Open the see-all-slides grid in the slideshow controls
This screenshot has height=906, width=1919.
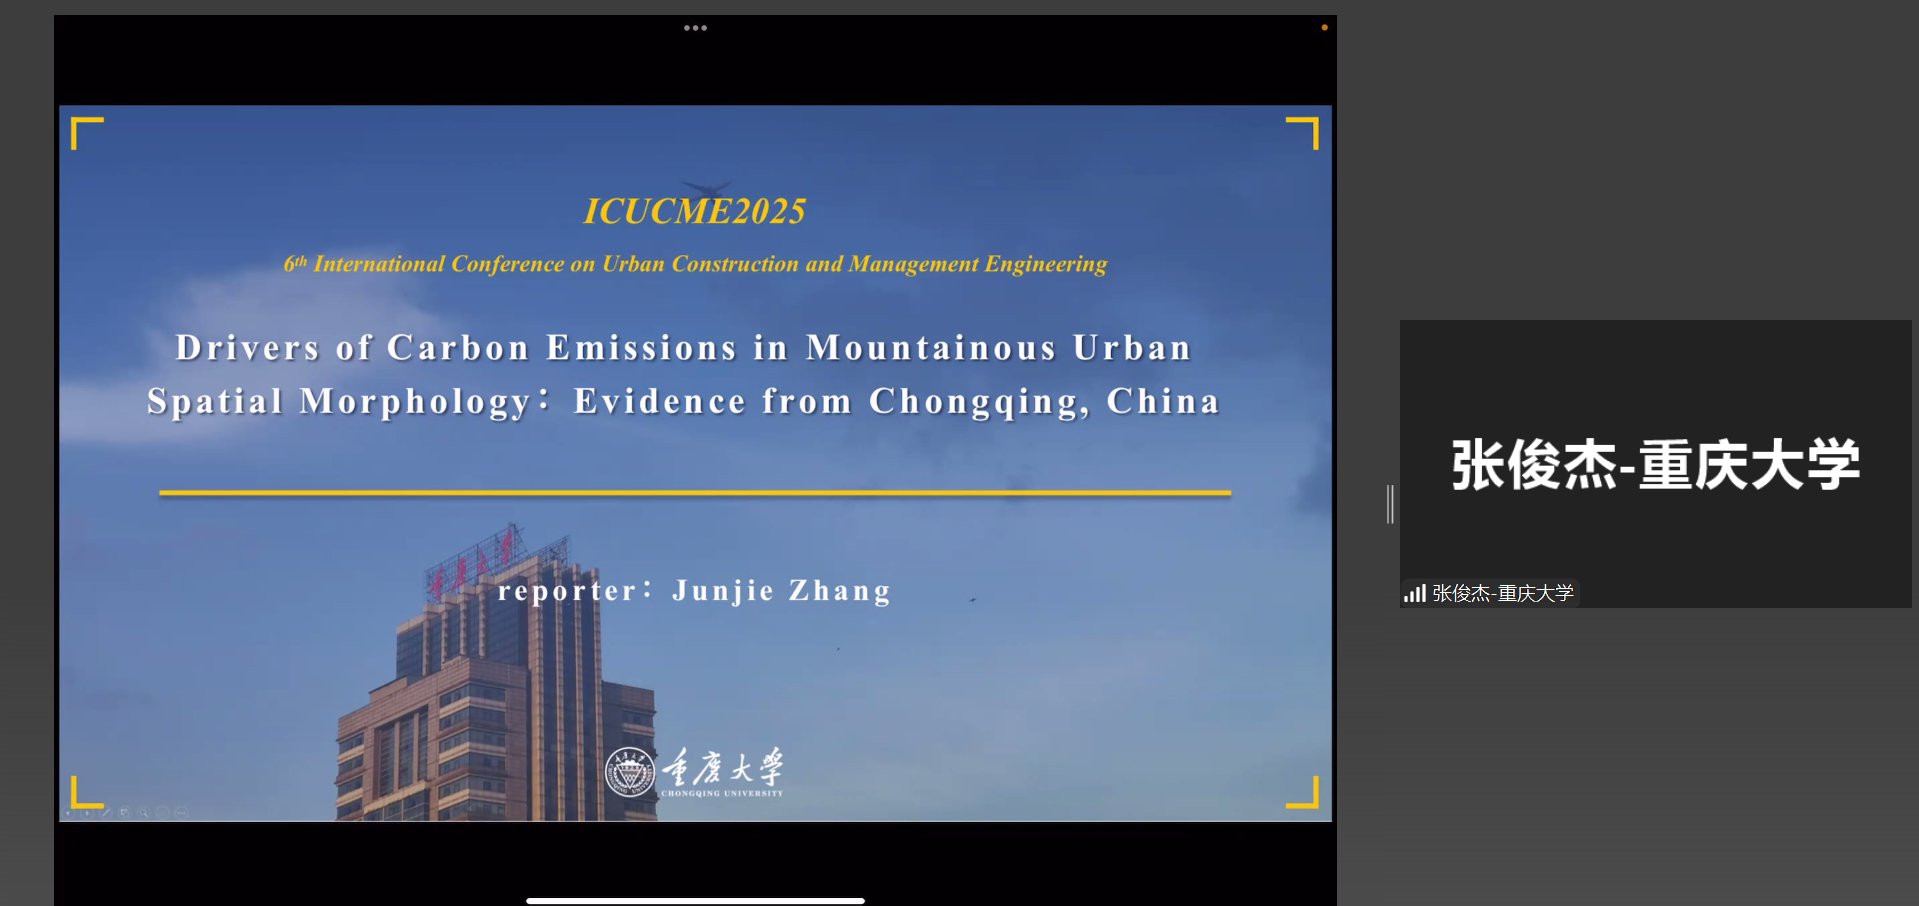[x=125, y=813]
